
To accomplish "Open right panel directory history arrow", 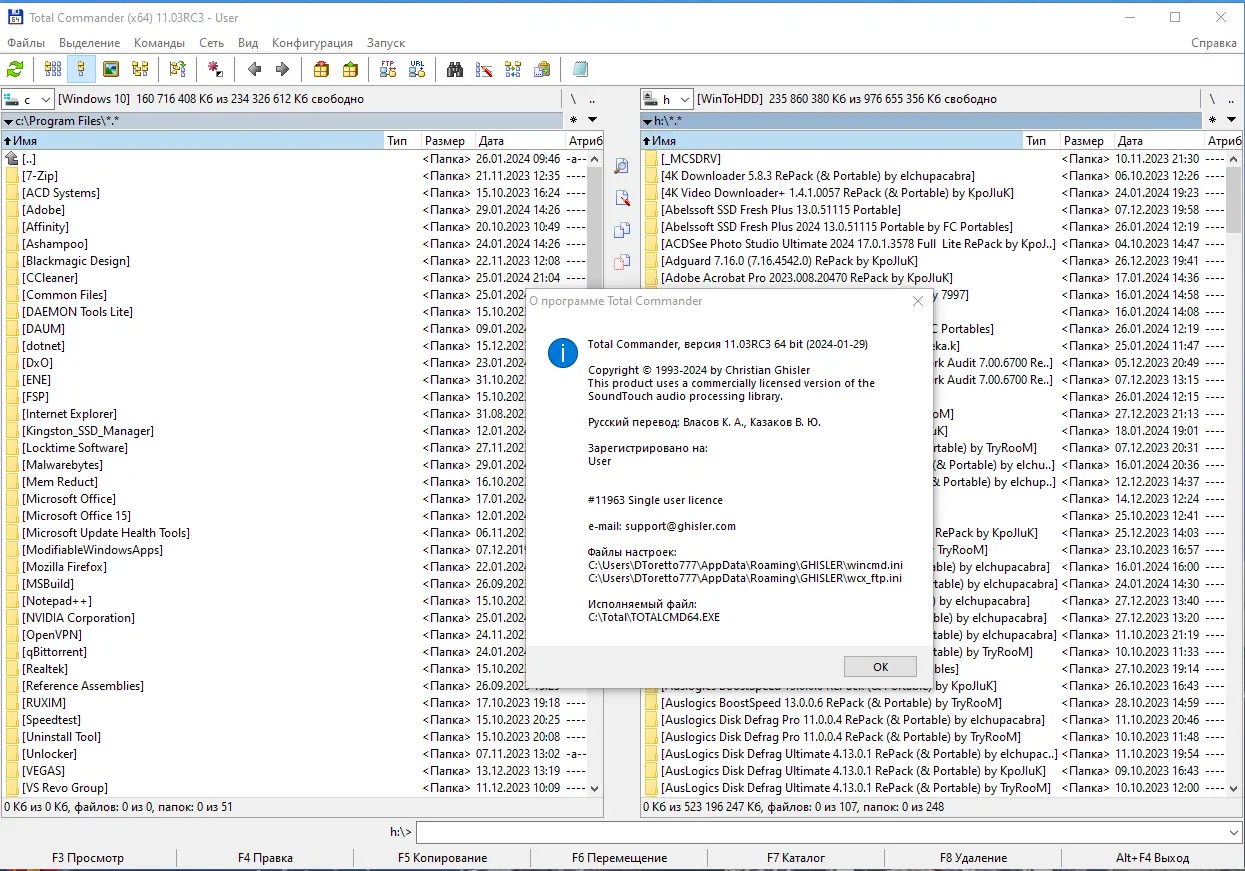I will 1231,121.
